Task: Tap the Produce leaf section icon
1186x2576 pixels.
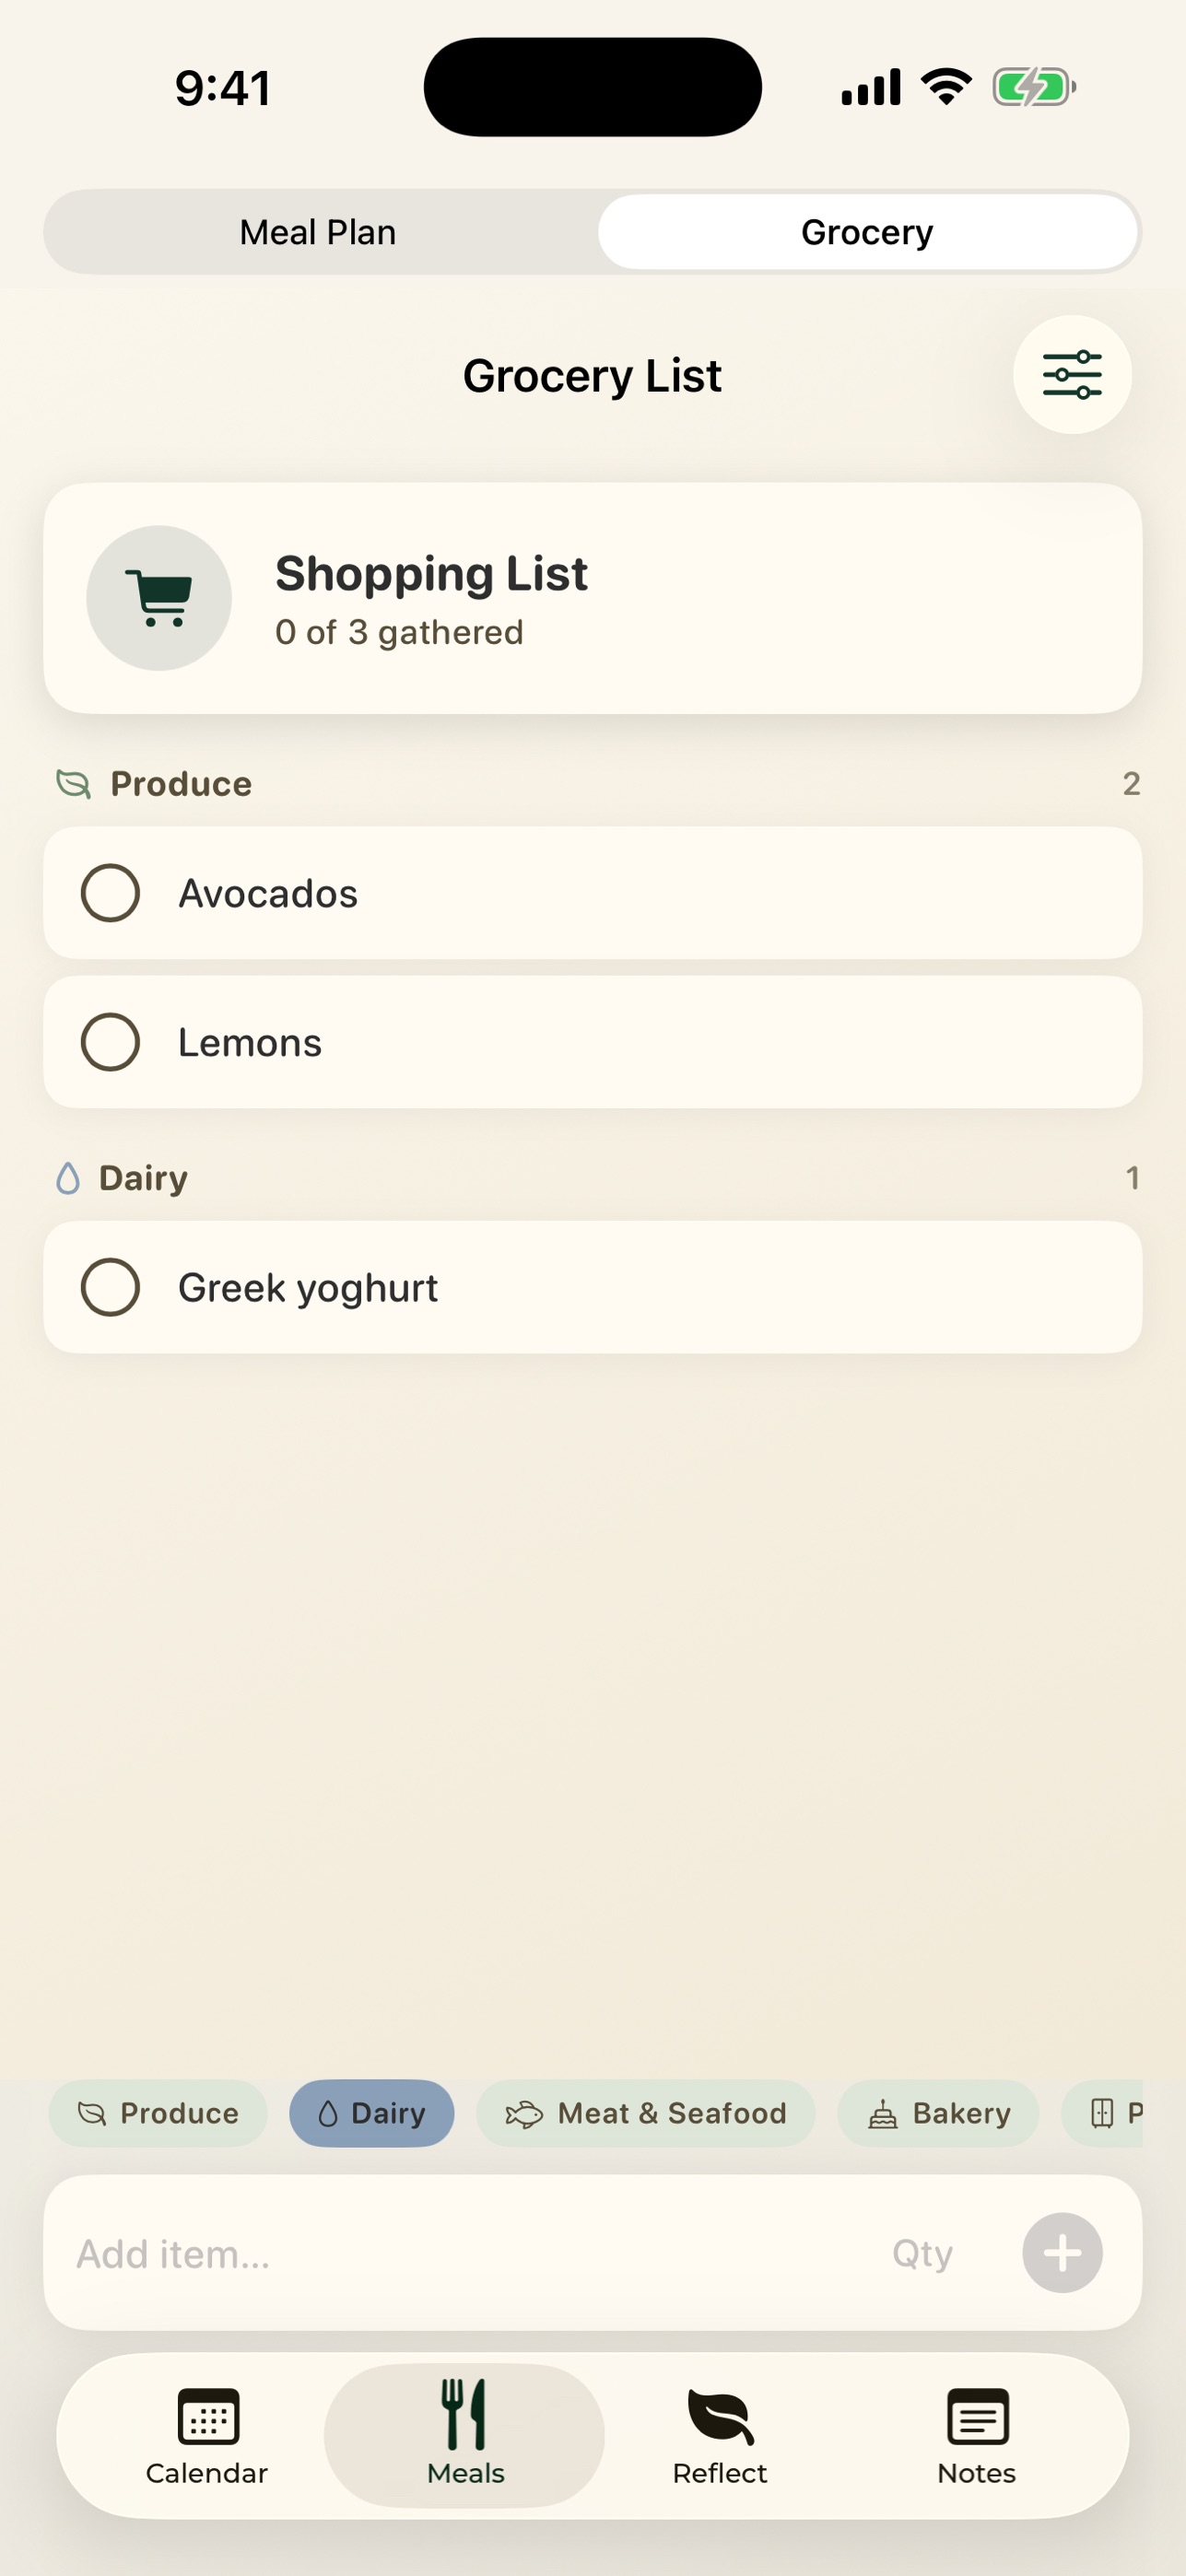Action: (74, 784)
